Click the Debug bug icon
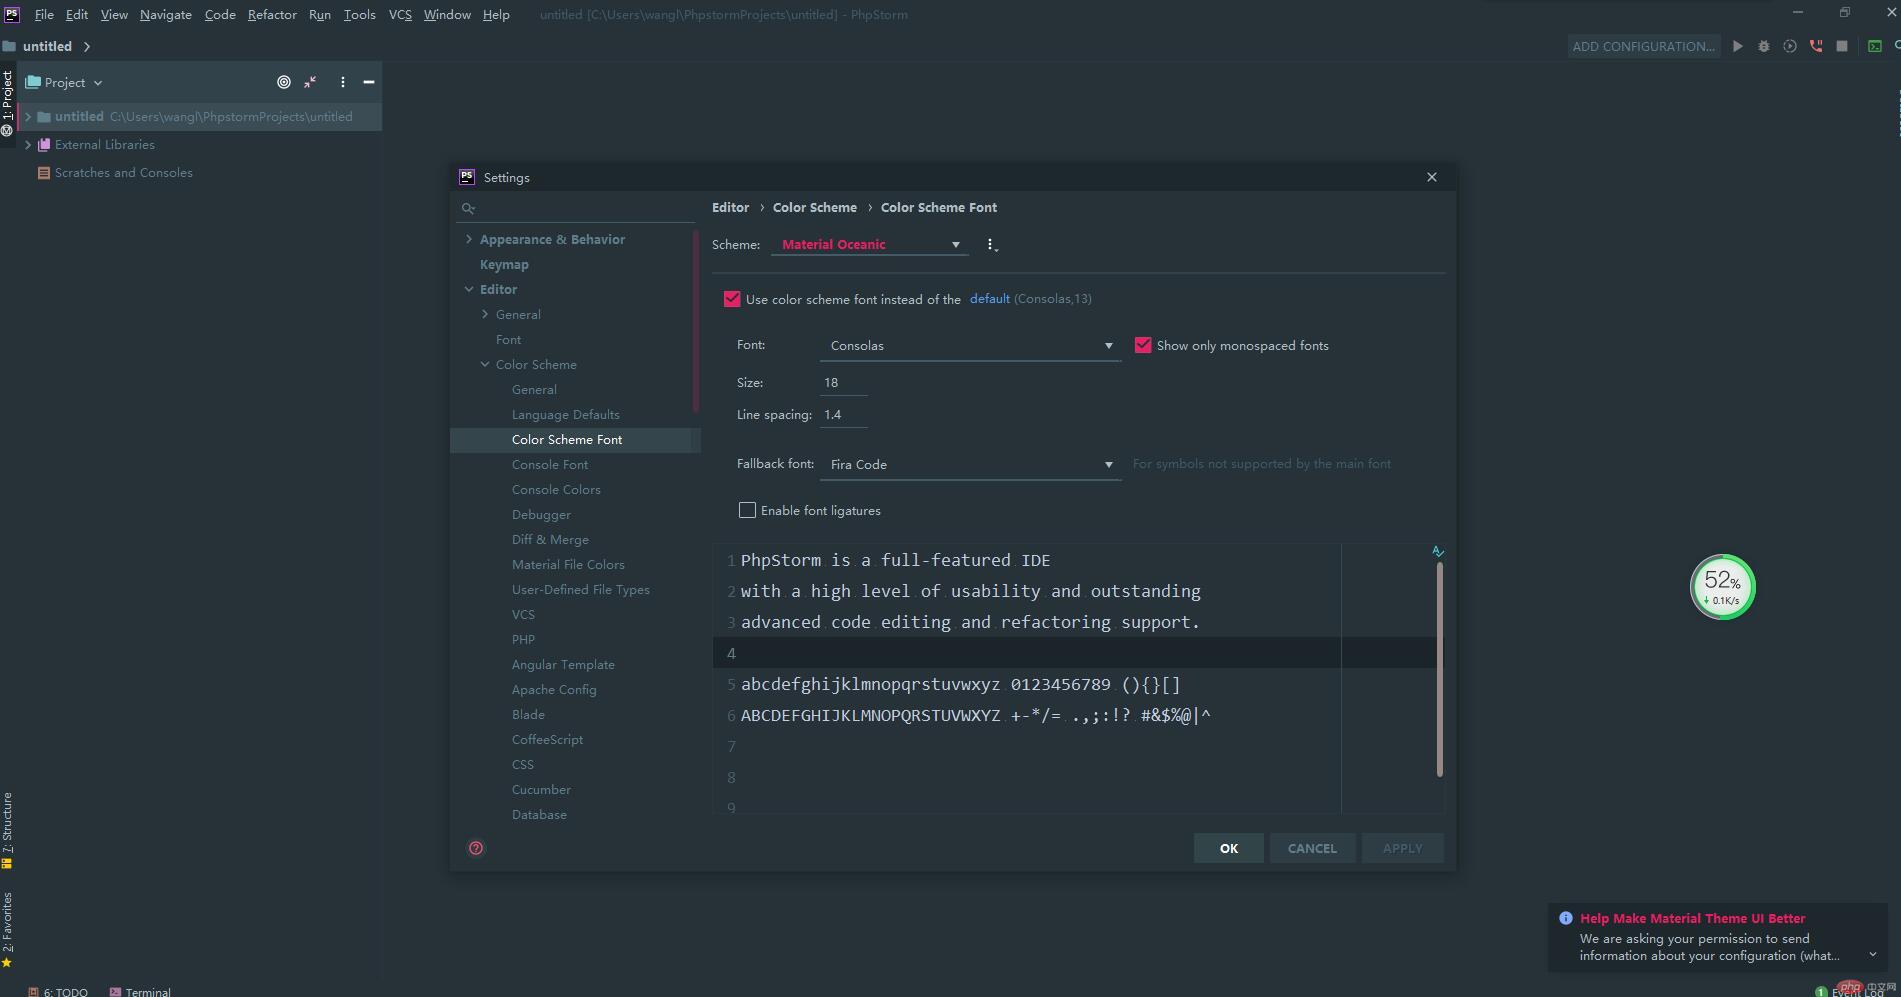This screenshot has height=997, width=1901. point(1764,46)
